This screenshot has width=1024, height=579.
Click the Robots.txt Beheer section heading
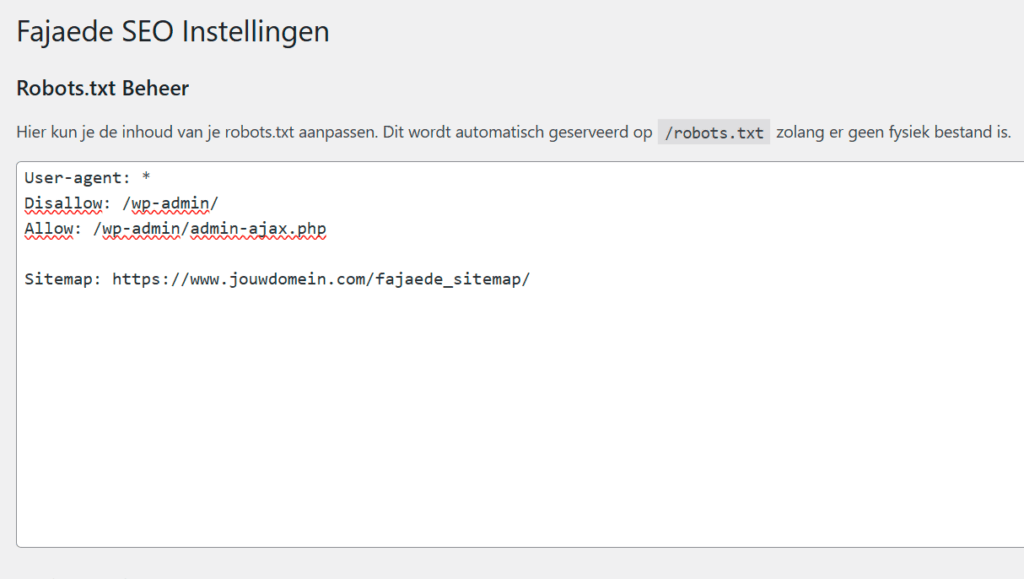pos(103,88)
